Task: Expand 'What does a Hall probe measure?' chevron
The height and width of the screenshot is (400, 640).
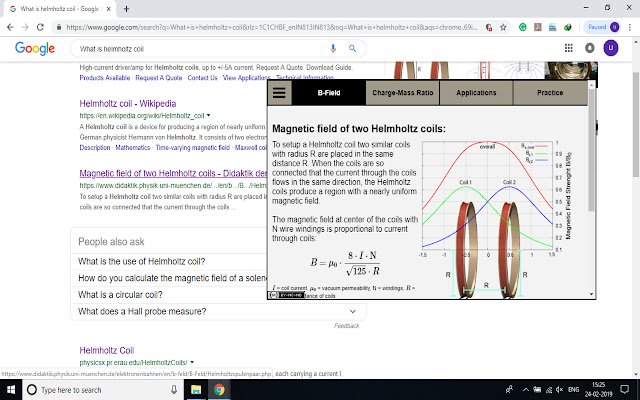Action: [x=353, y=311]
